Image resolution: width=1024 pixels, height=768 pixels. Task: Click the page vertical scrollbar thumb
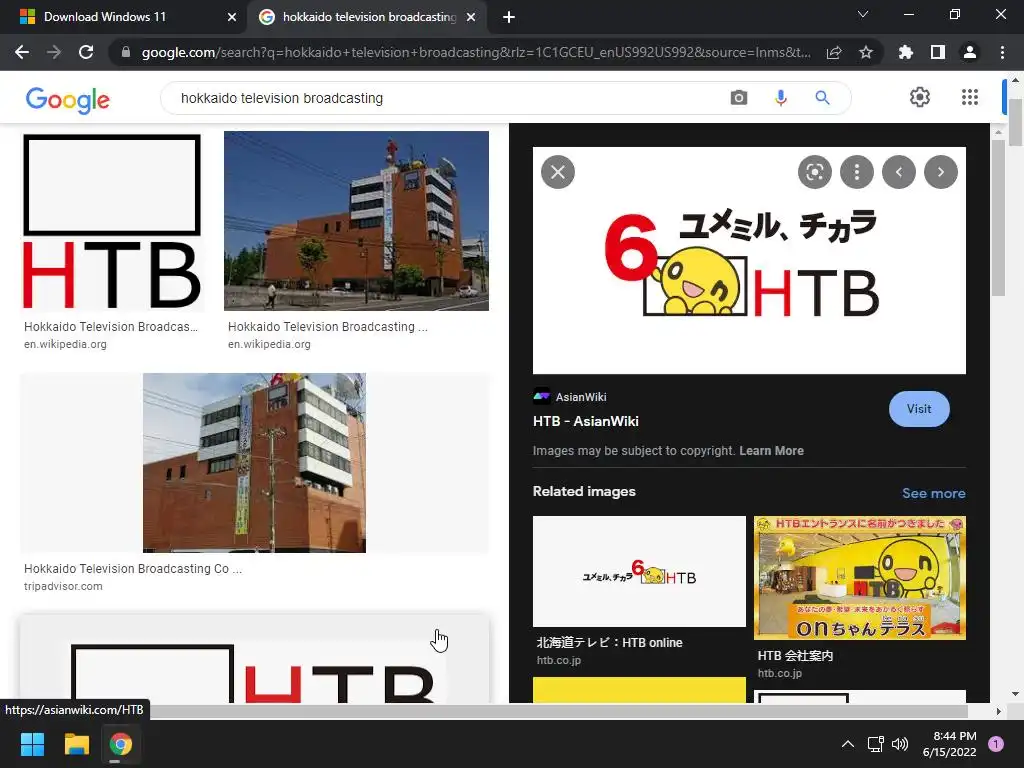pos(1016,123)
